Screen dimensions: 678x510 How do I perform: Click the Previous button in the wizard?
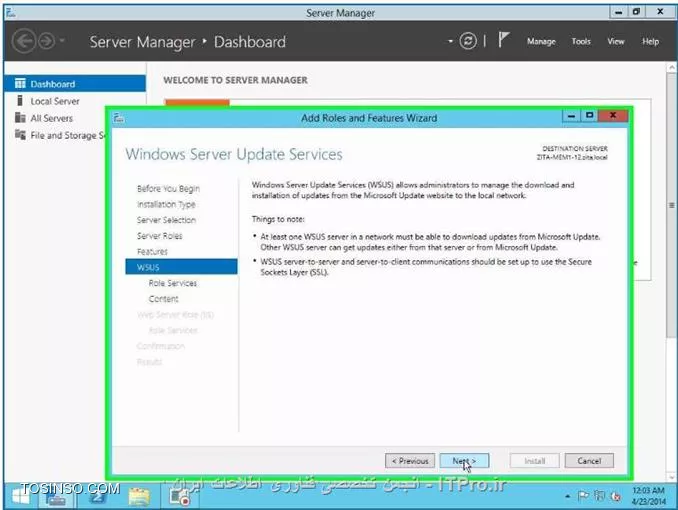(x=410, y=461)
